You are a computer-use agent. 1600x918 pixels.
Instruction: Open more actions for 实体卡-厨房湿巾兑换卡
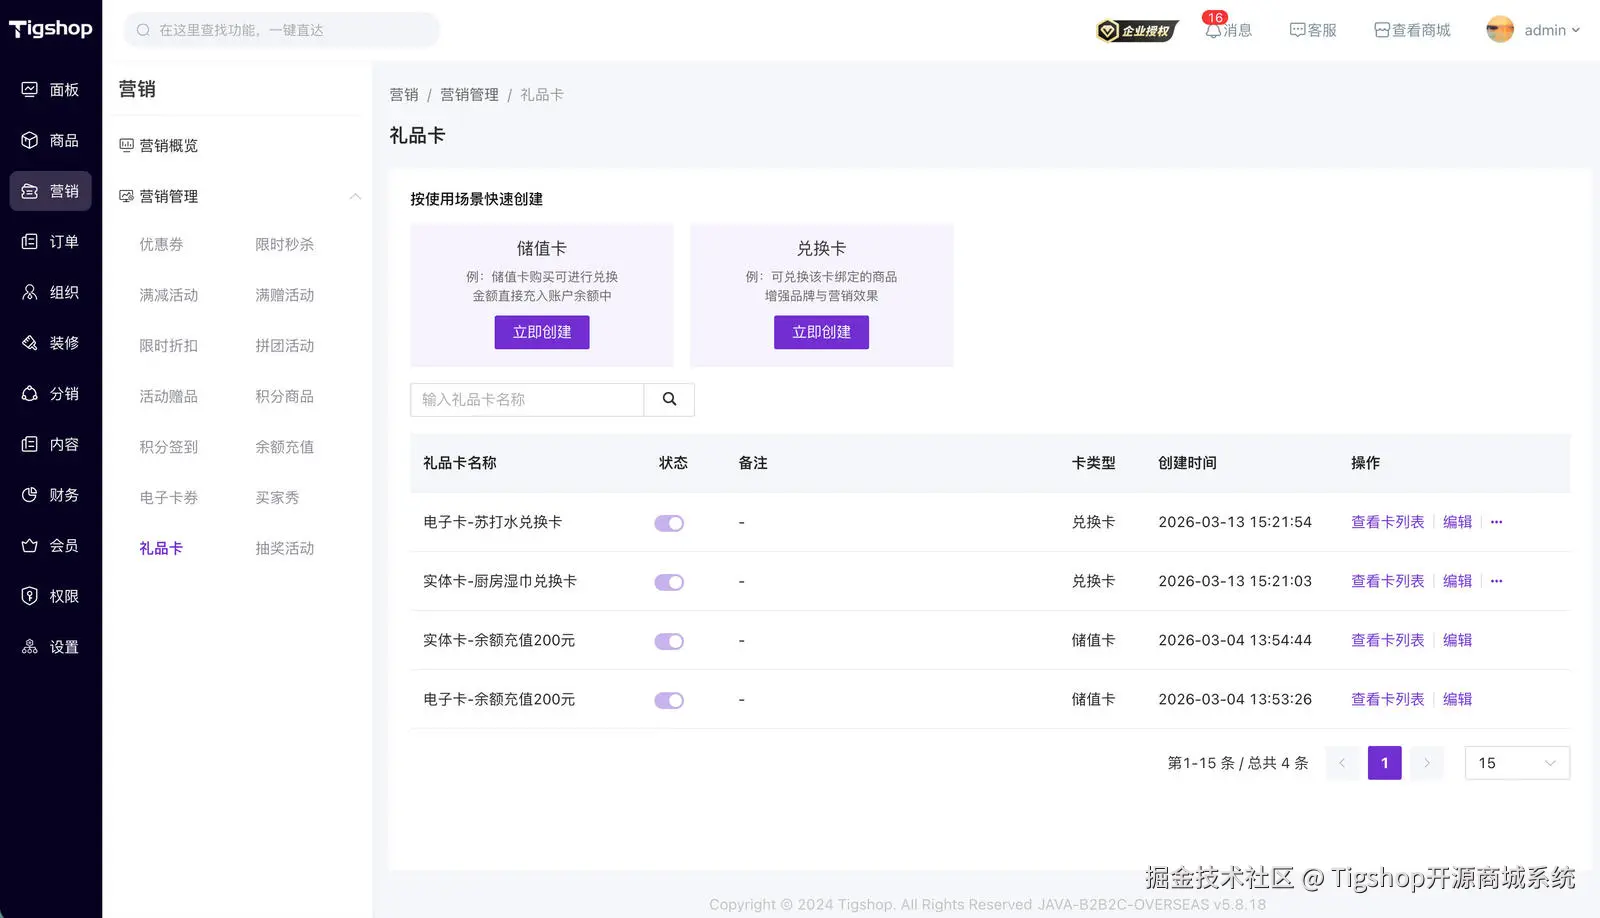tap(1496, 581)
